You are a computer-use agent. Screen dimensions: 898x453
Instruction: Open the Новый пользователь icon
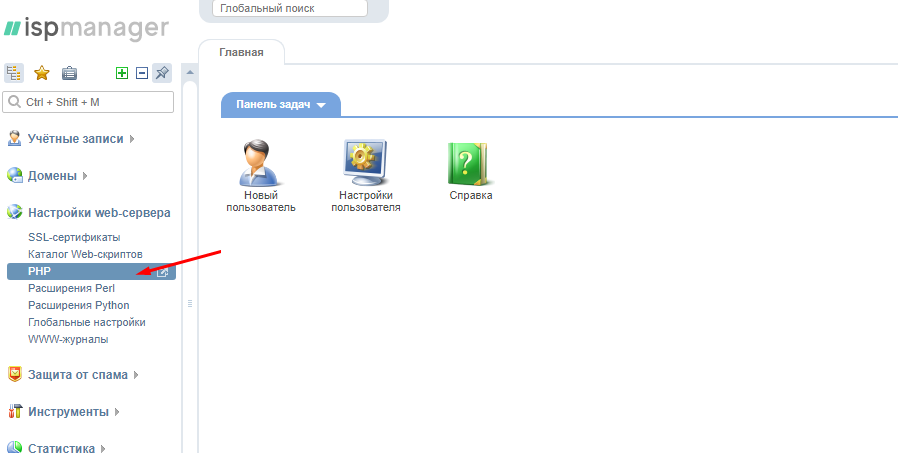click(x=261, y=163)
